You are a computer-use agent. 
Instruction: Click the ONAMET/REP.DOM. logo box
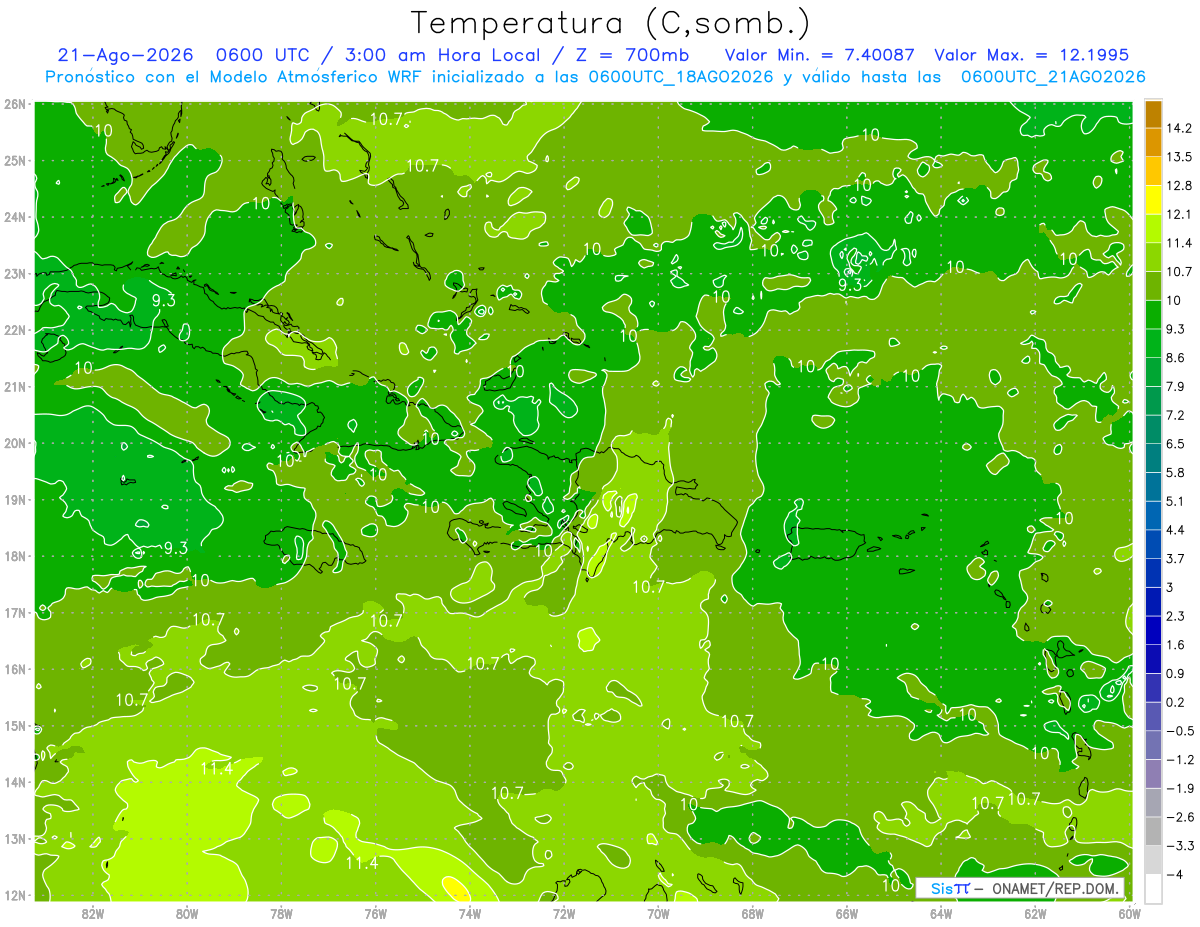(1019, 887)
